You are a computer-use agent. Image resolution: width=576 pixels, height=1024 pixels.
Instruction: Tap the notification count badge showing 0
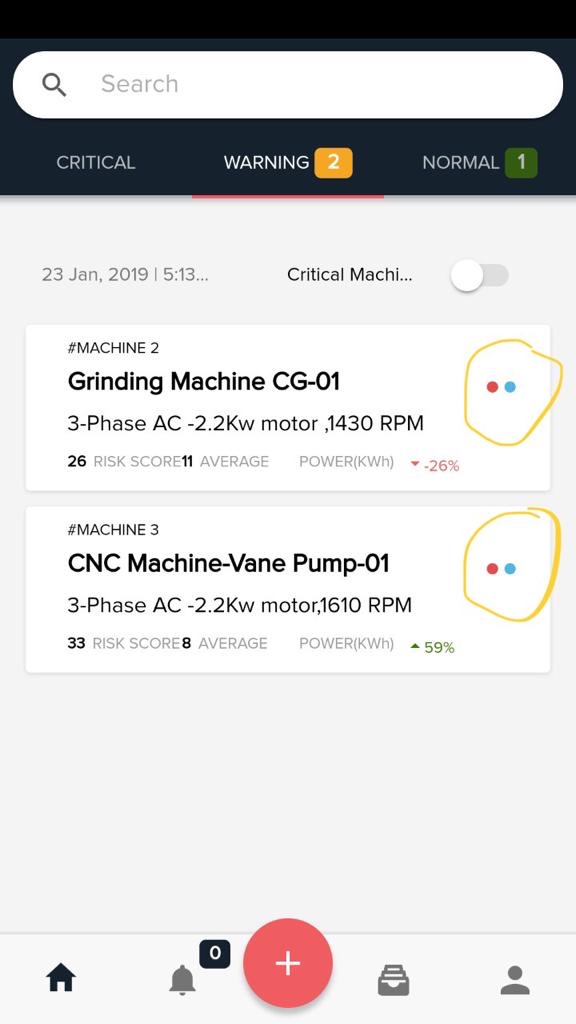213,954
